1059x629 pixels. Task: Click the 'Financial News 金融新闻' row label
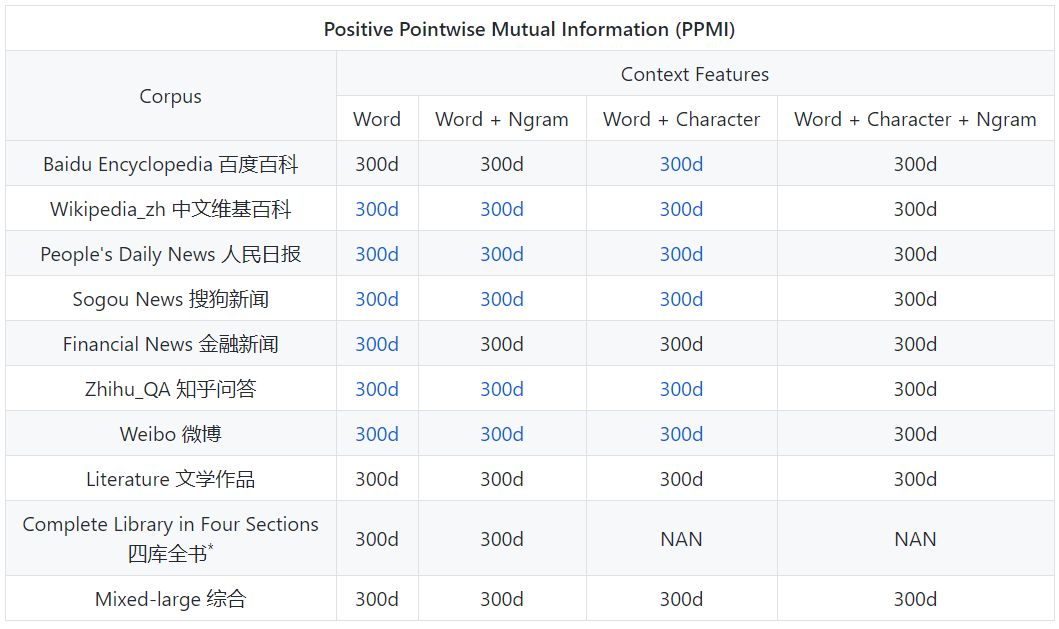(170, 345)
